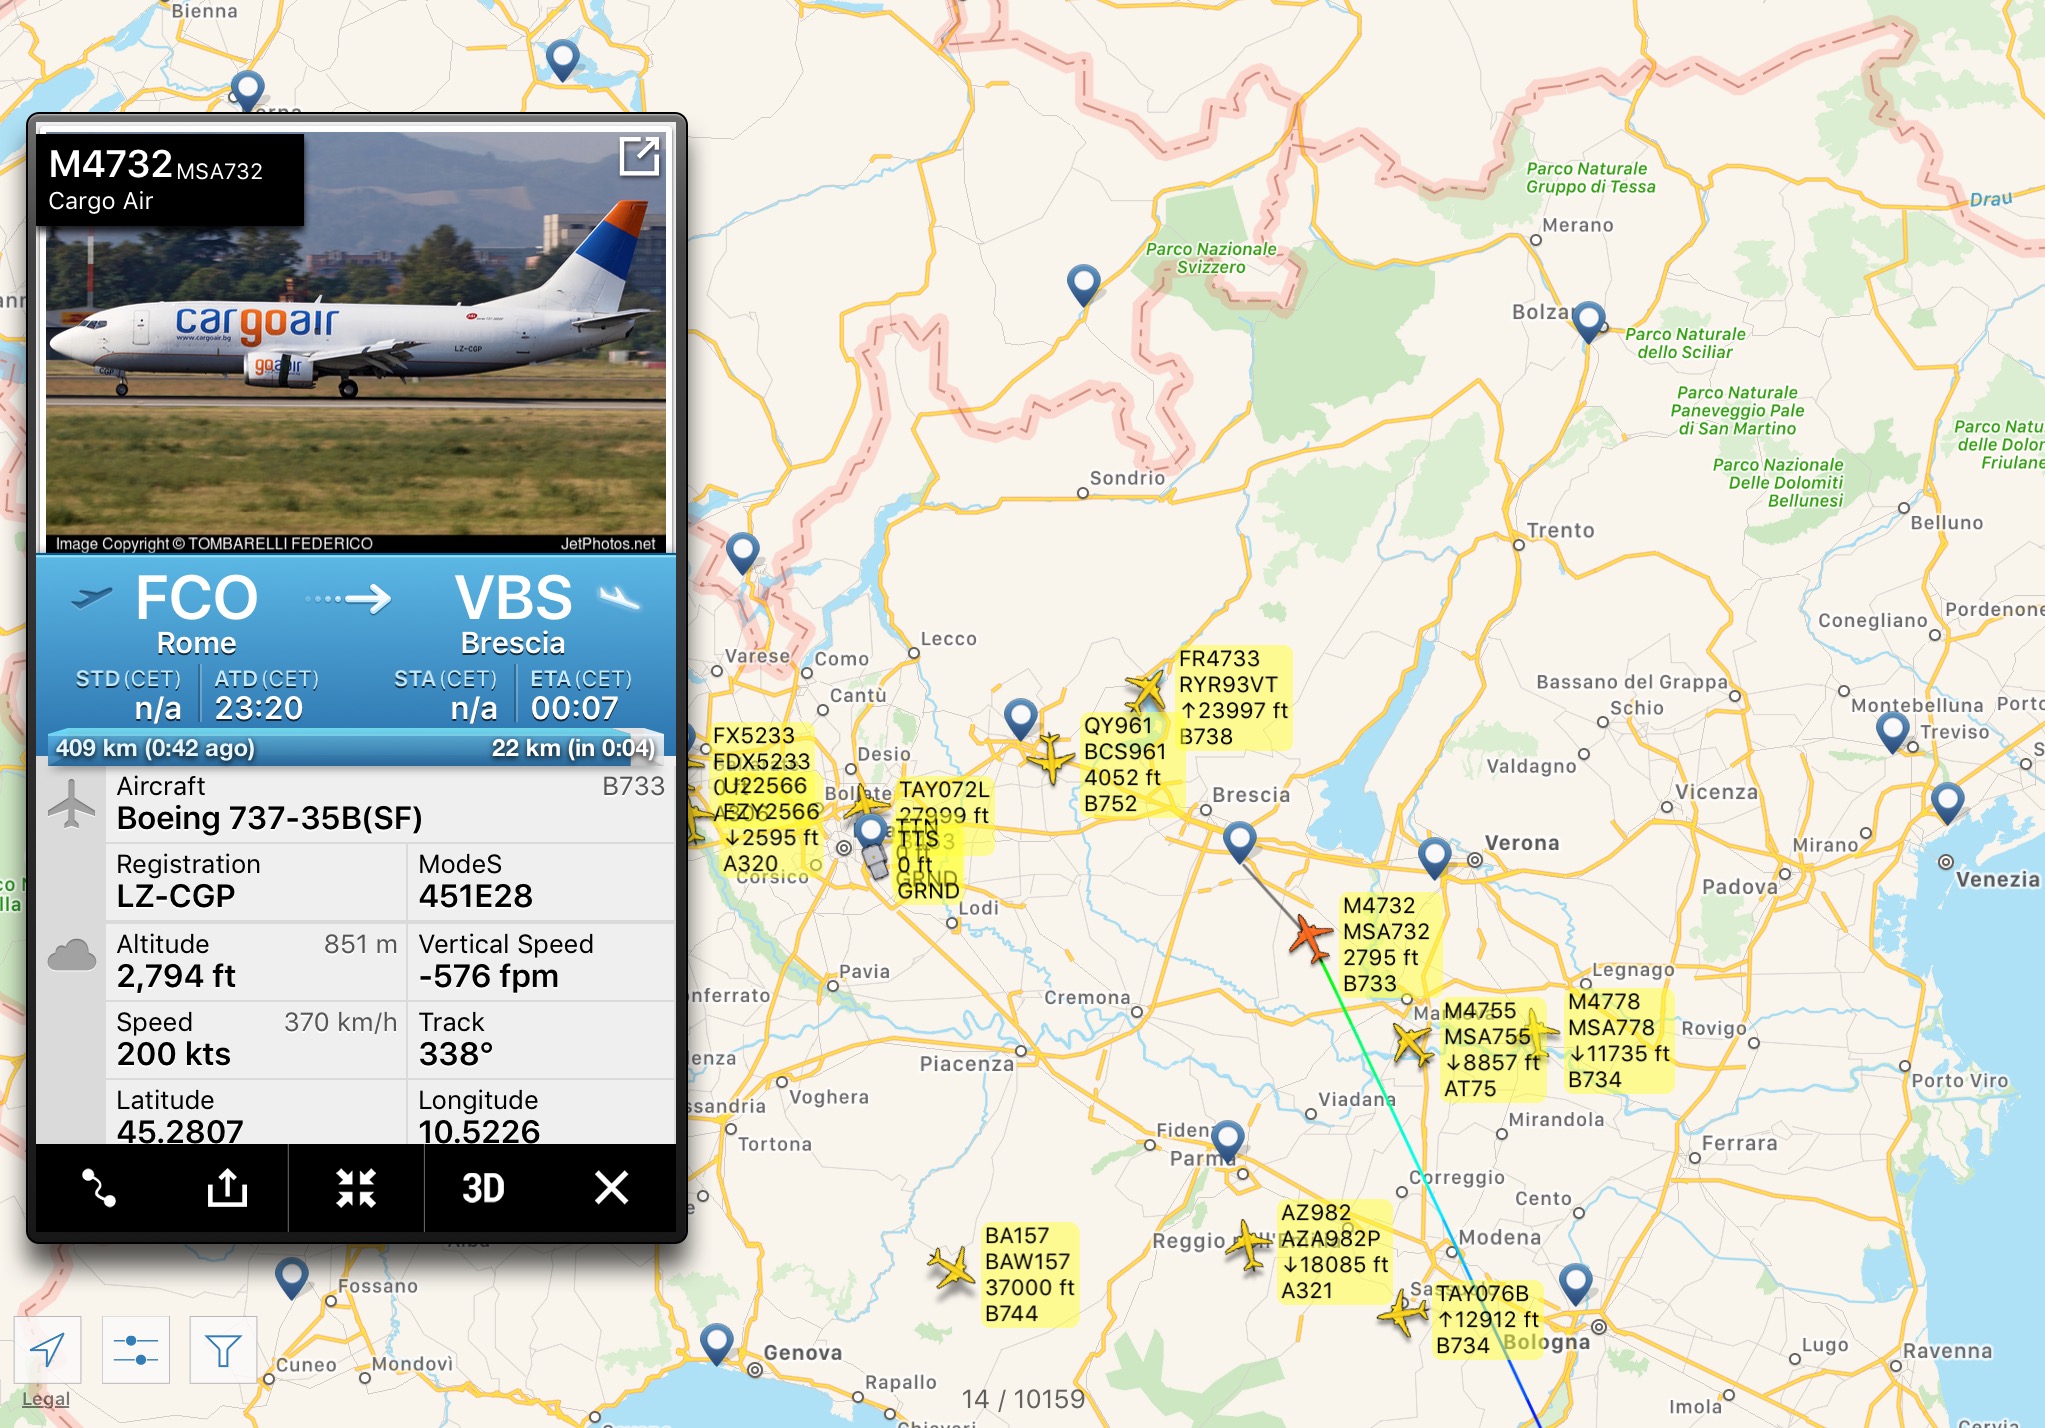Collapse the flight details panel with arrows icon
Image resolution: width=2045 pixels, height=1428 pixels.
click(x=356, y=1188)
